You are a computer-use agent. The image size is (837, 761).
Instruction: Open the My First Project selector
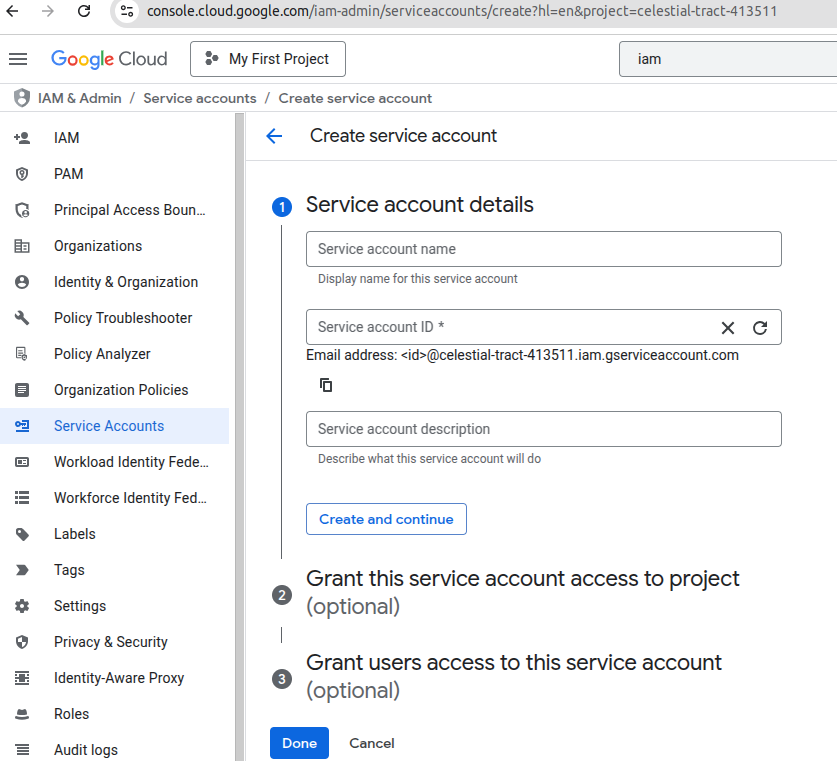[267, 59]
